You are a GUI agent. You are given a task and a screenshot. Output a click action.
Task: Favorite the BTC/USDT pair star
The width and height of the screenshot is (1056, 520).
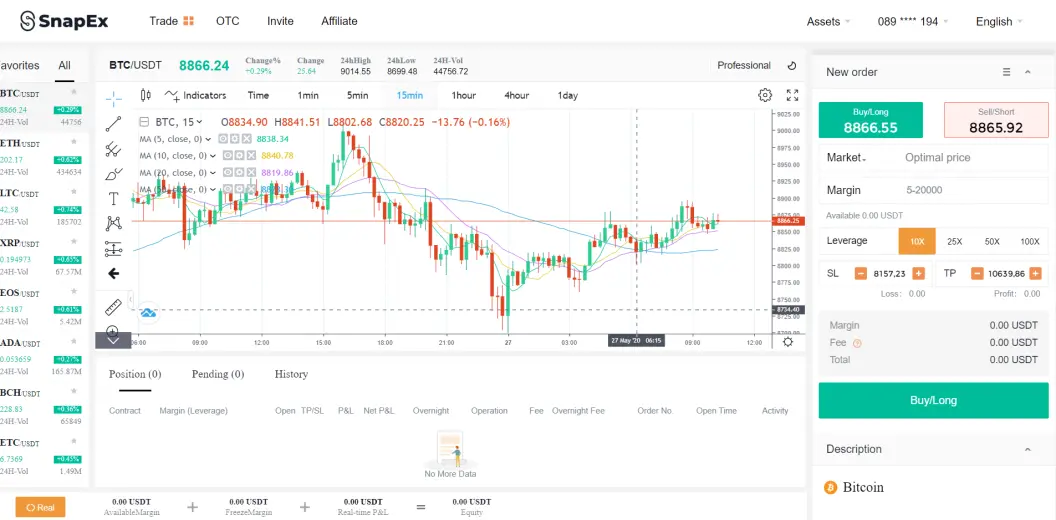tap(73, 92)
